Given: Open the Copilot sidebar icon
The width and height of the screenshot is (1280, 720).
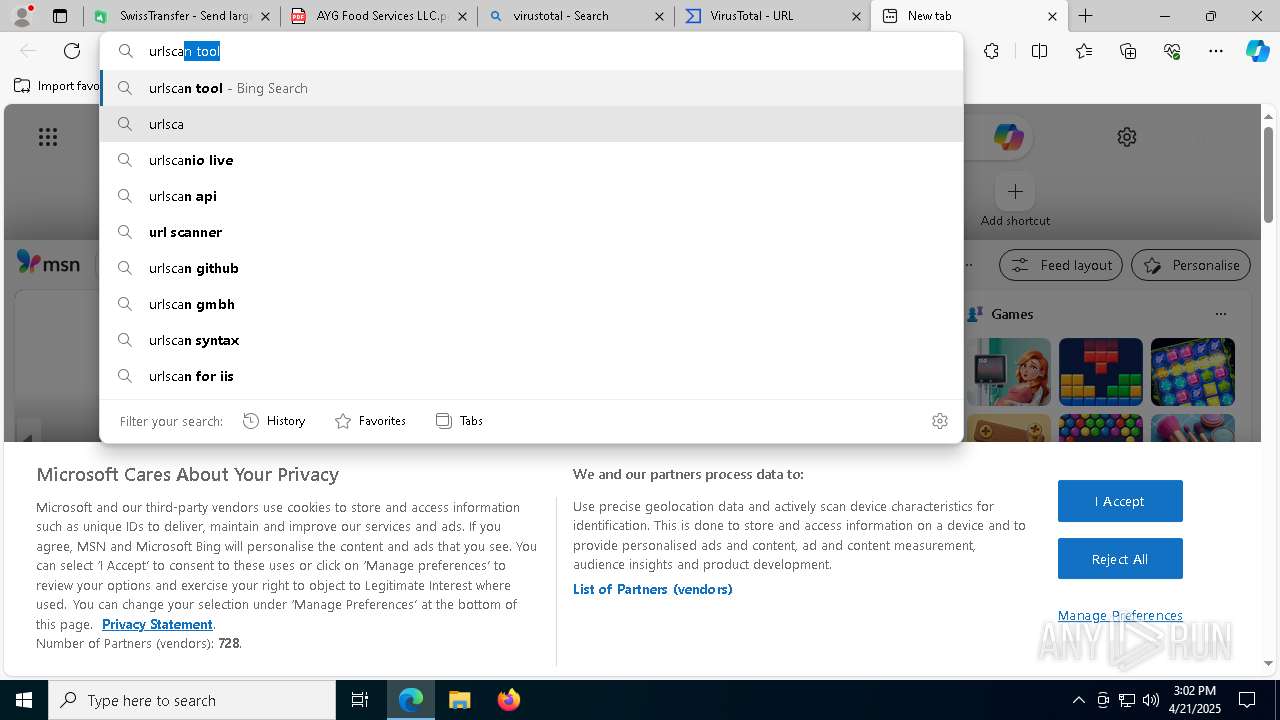Looking at the screenshot, I should [1258, 51].
